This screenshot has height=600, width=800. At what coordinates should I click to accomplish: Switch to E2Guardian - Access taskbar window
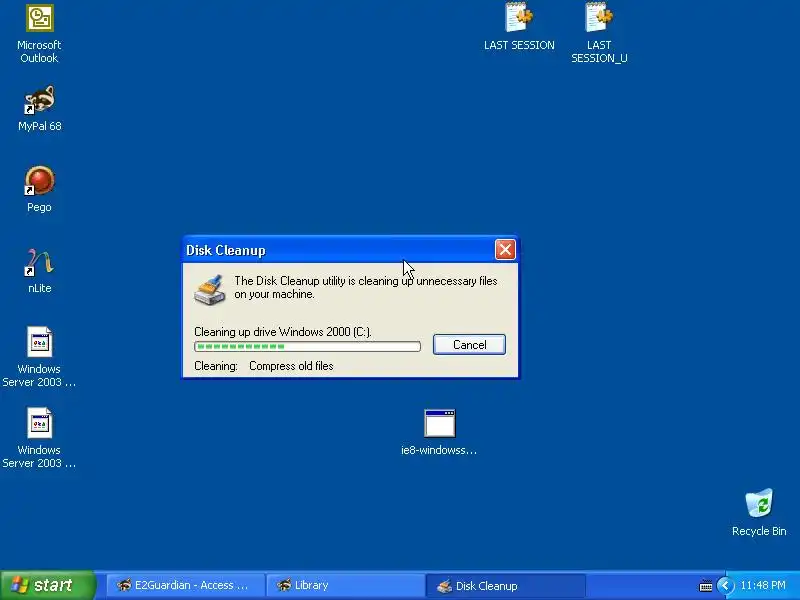[186, 585]
